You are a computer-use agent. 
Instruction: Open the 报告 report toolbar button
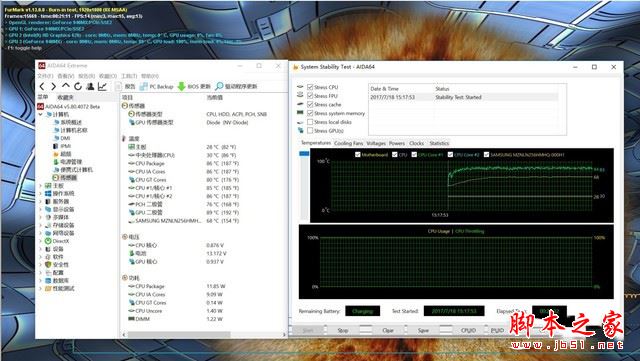tap(126, 87)
